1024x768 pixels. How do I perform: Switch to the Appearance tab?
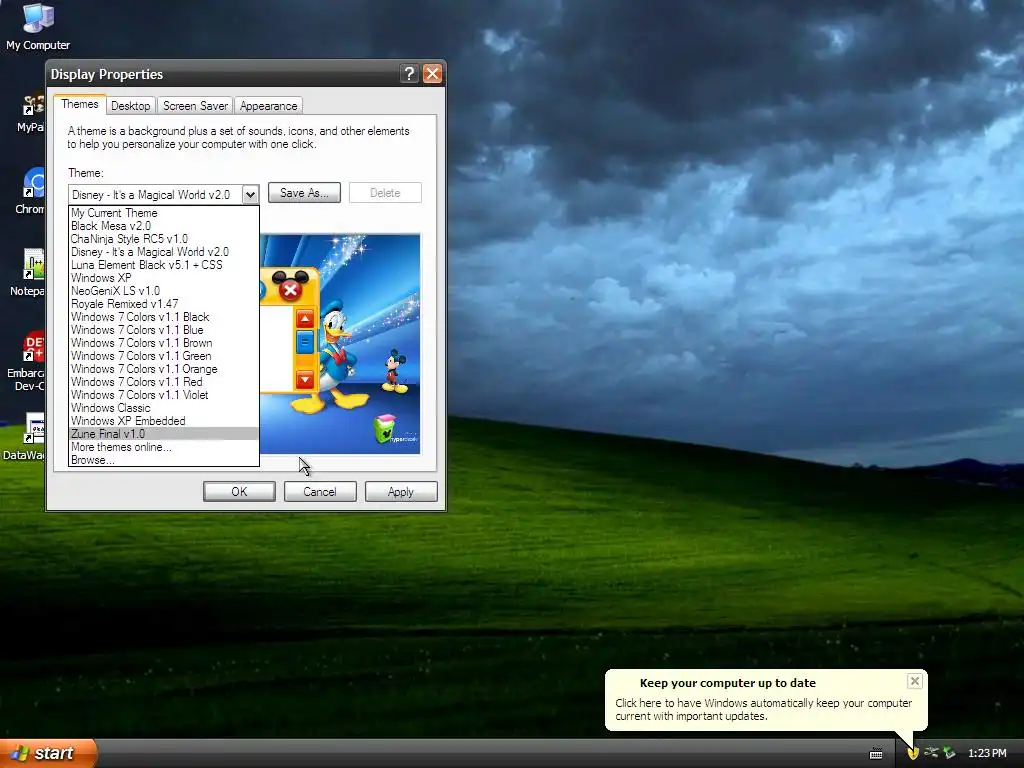point(268,106)
